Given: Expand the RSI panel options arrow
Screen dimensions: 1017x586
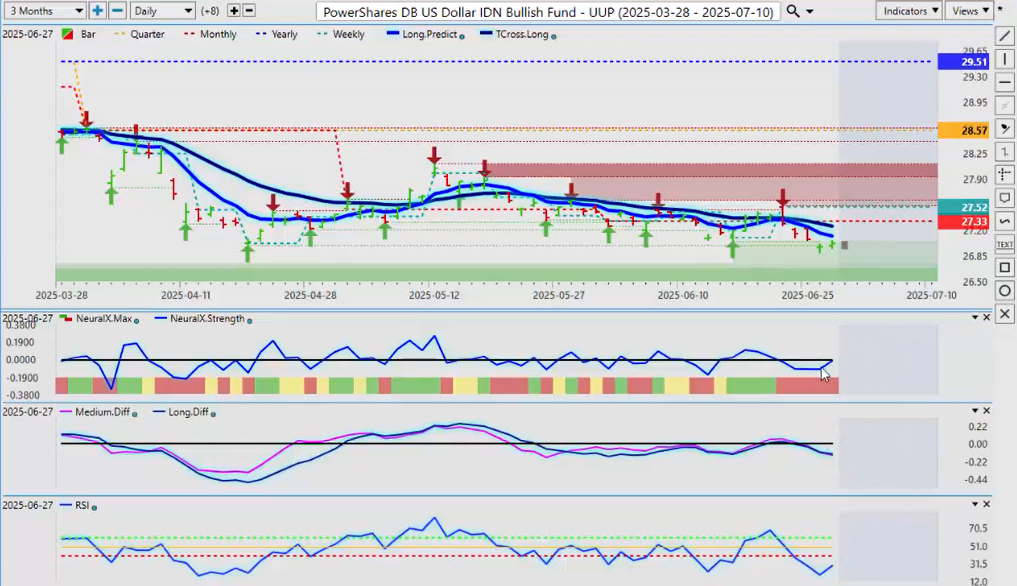Looking at the screenshot, I should [974, 505].
